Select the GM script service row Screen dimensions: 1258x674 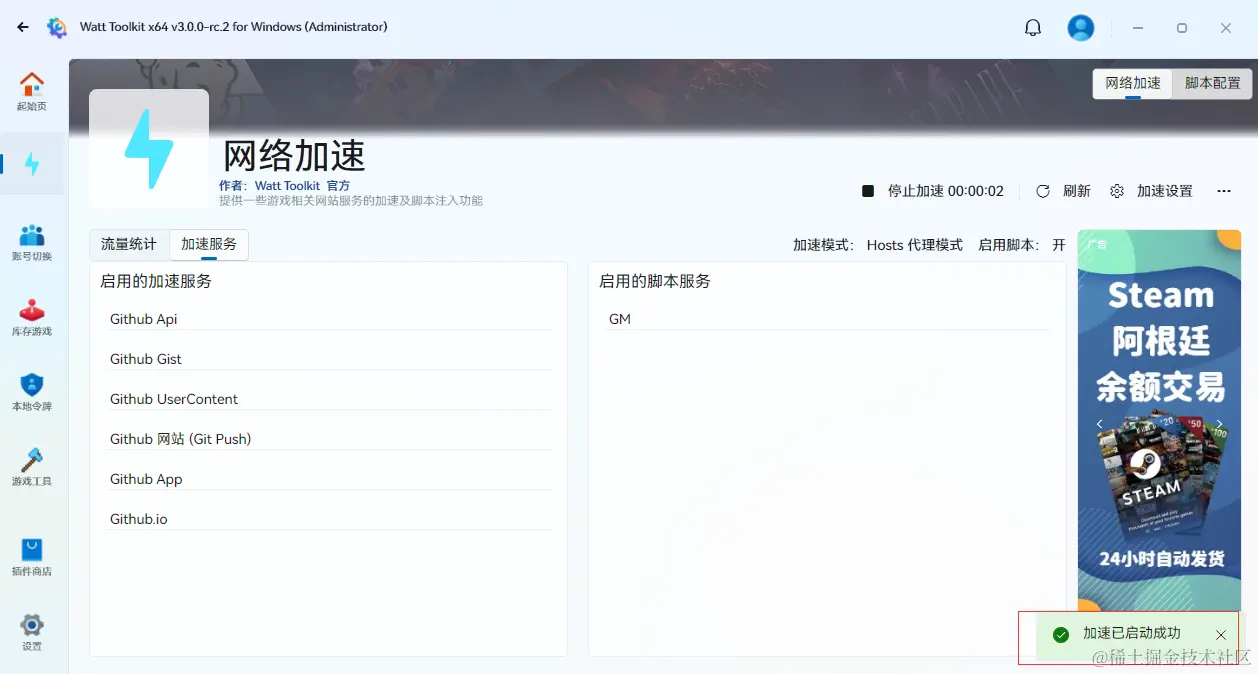coord(829,319)
